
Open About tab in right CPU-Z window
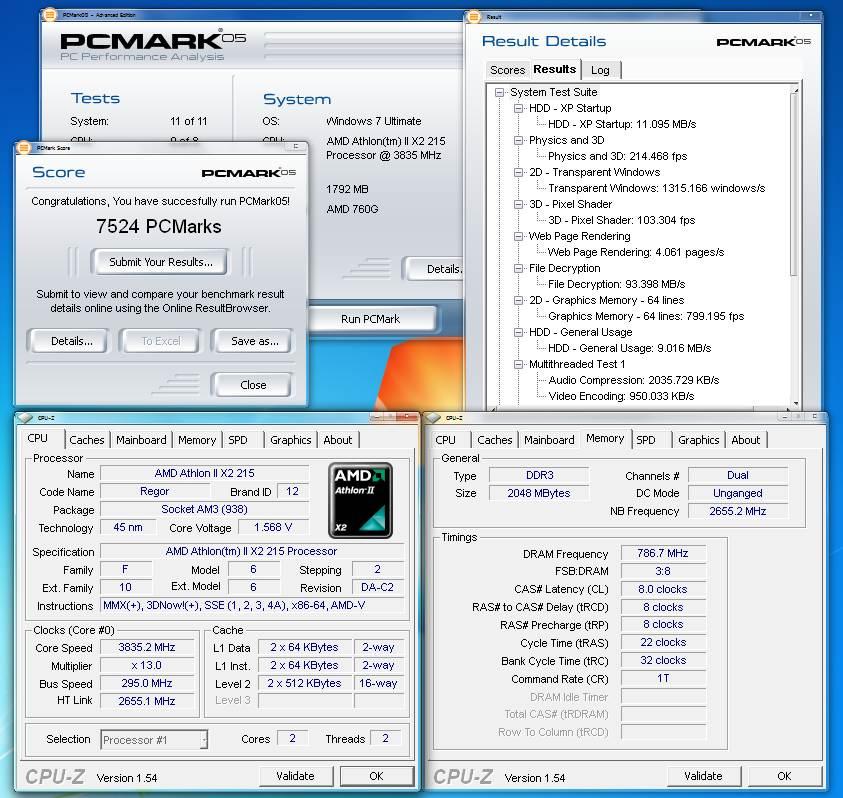pyautogui.click(x=746, y=440)
